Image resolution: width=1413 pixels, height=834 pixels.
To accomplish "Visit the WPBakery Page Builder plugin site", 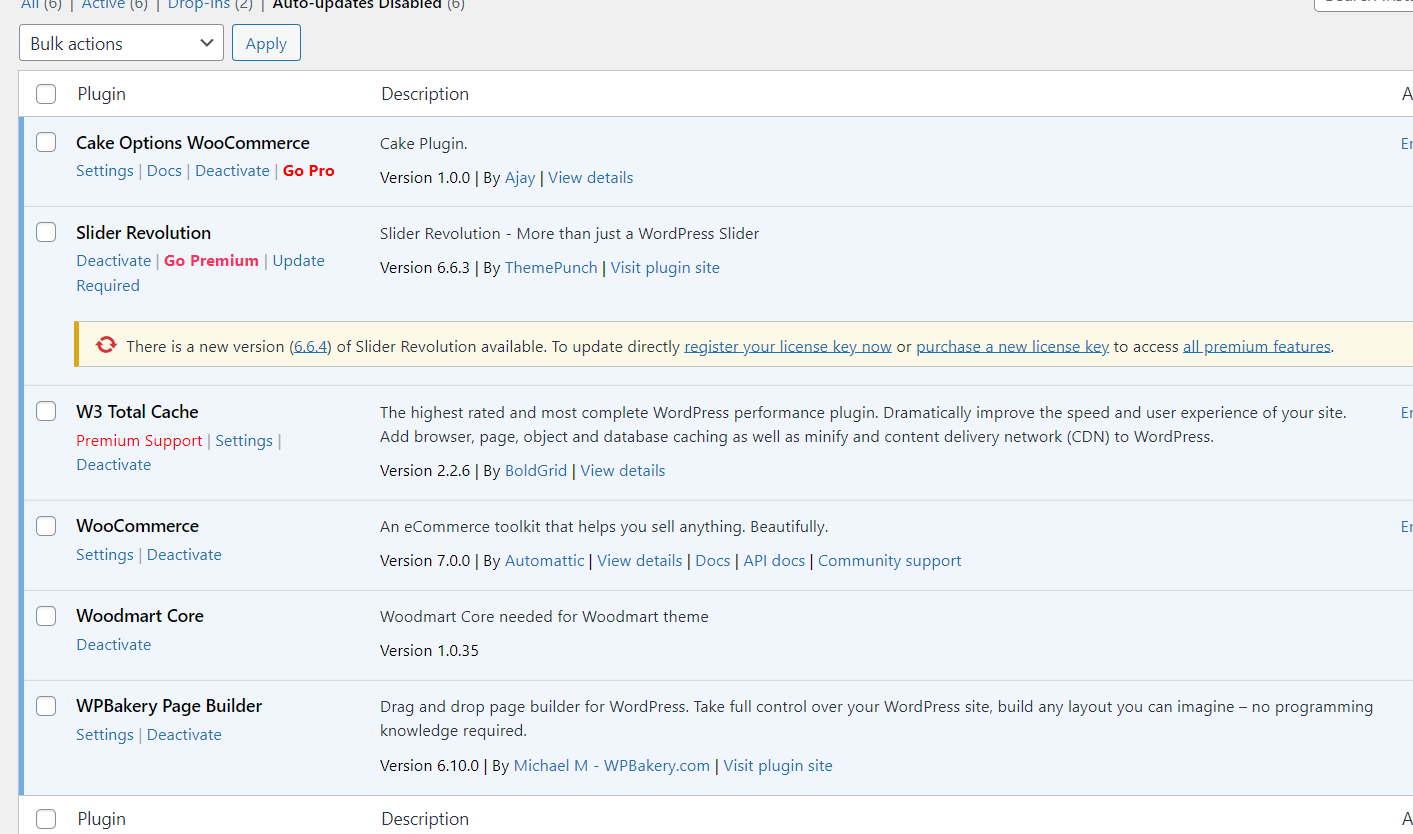I will 778,766.
